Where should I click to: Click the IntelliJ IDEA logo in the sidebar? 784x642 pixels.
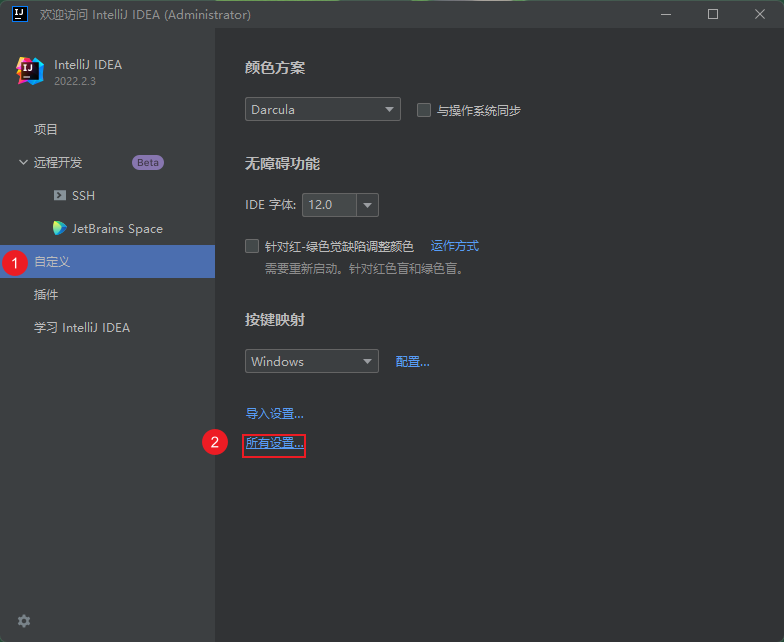[x=30, y=70]
